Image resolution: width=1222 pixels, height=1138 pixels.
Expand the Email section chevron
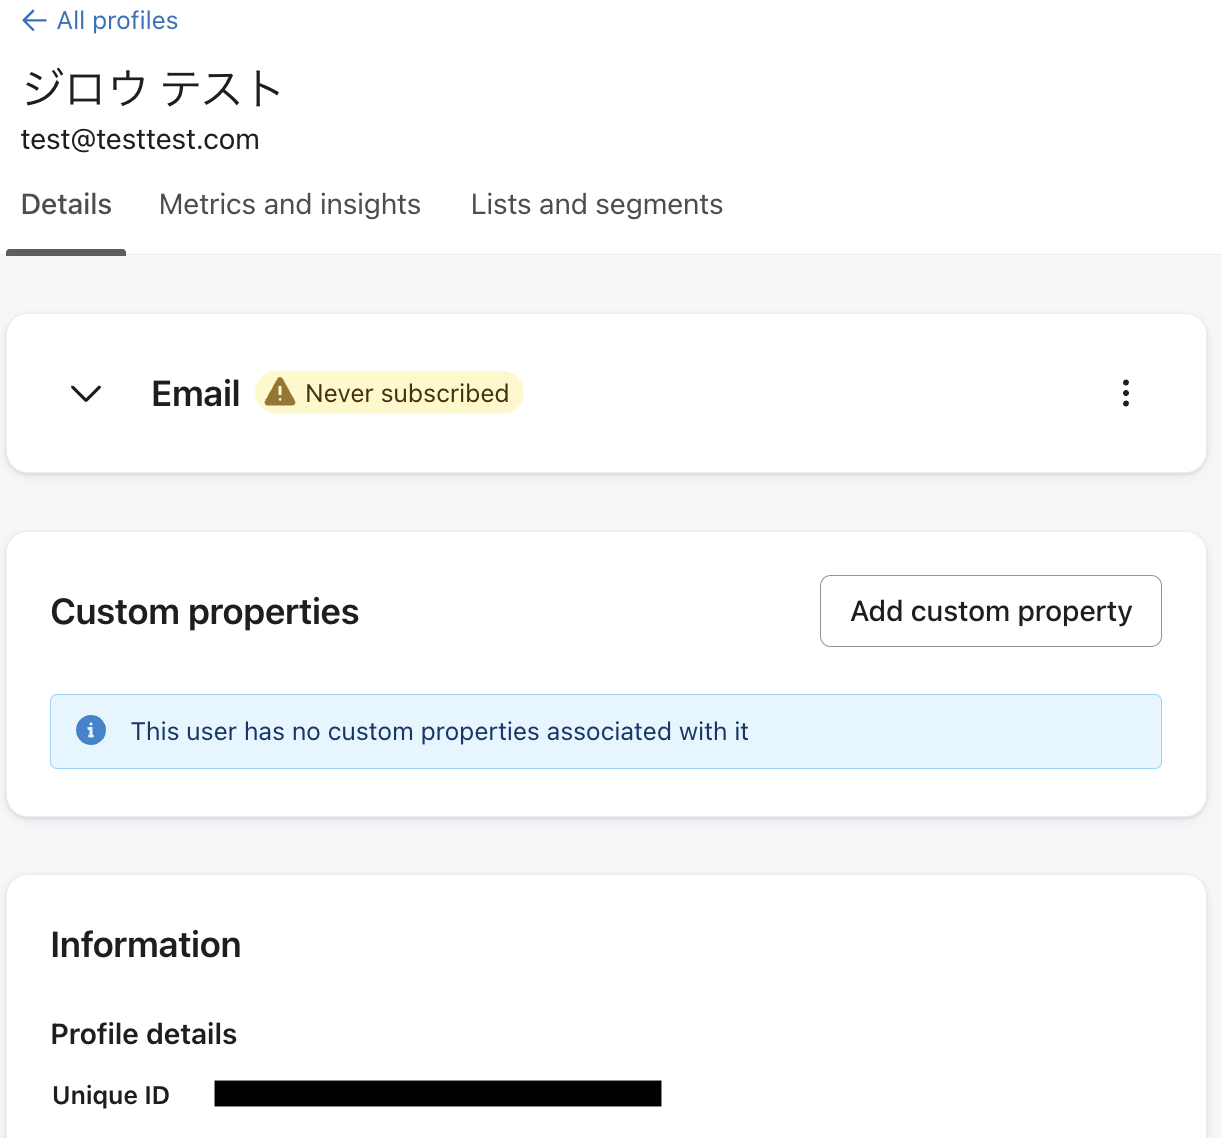(x=86, y=394)
